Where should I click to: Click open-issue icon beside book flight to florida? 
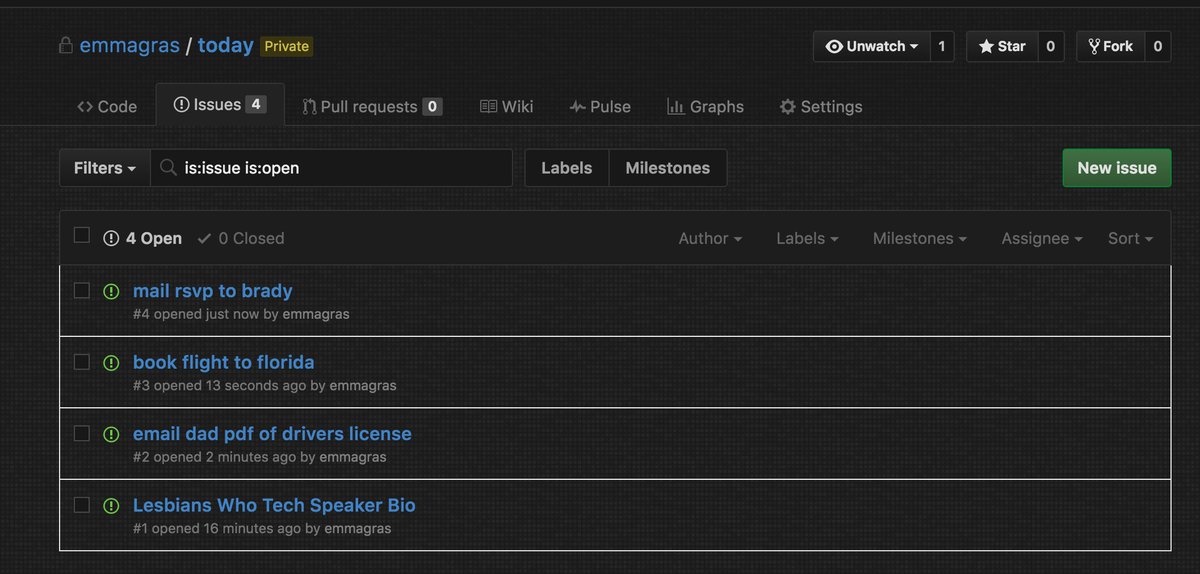[111, 362]
